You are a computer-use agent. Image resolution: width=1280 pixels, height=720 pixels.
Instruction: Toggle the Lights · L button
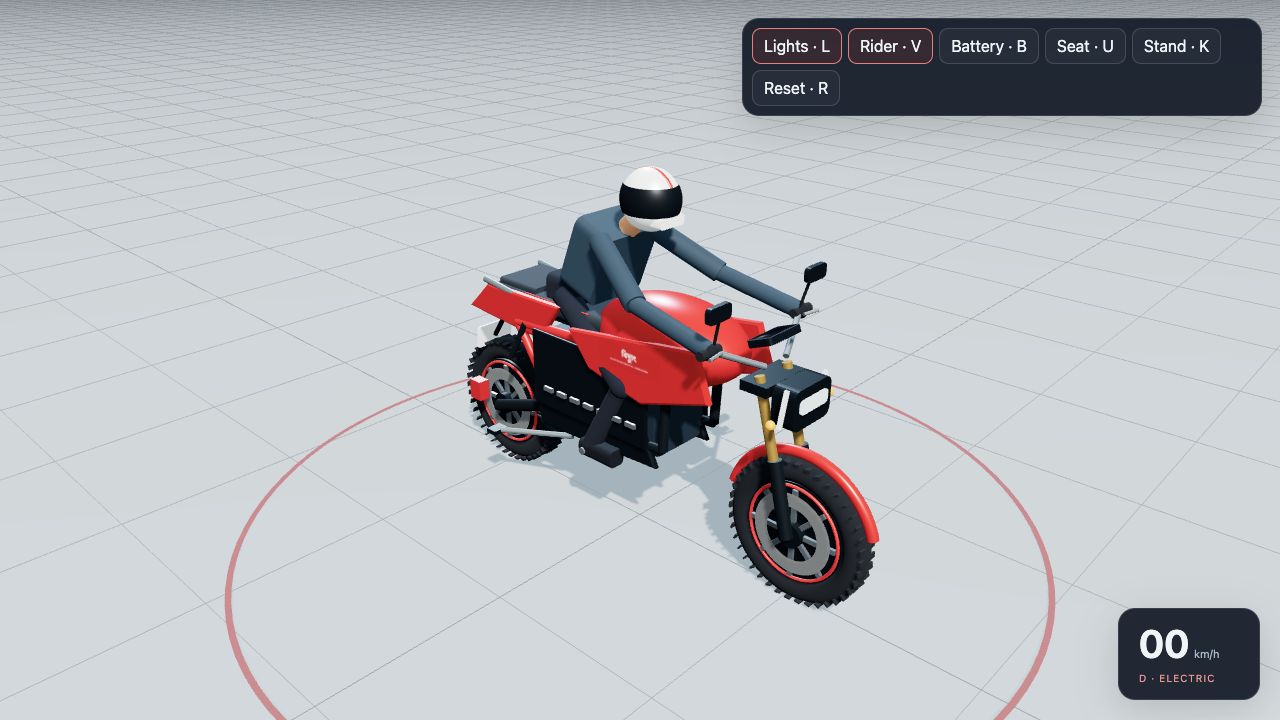coord(797,46)
